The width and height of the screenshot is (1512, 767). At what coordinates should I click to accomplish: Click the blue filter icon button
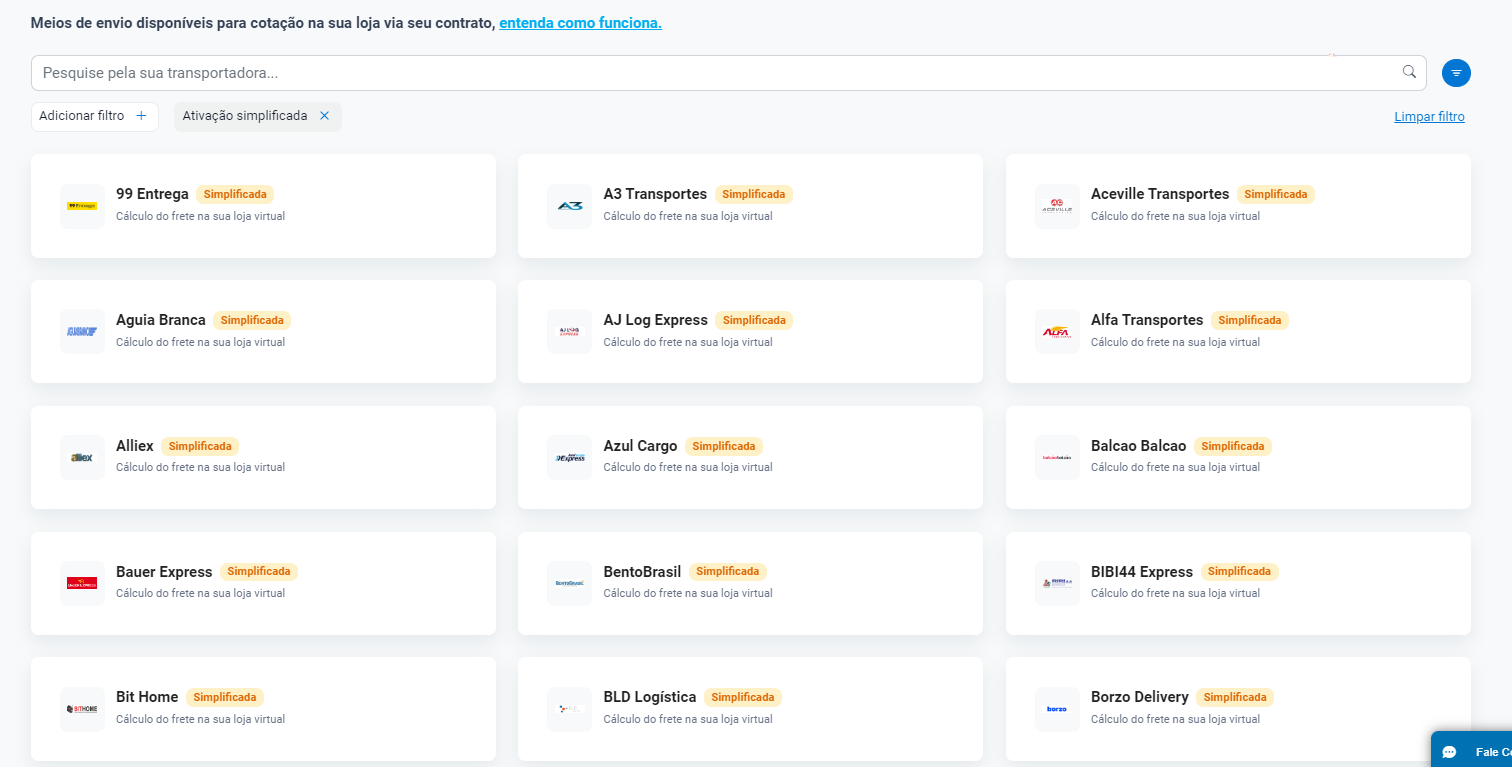tap(1456, 73)
